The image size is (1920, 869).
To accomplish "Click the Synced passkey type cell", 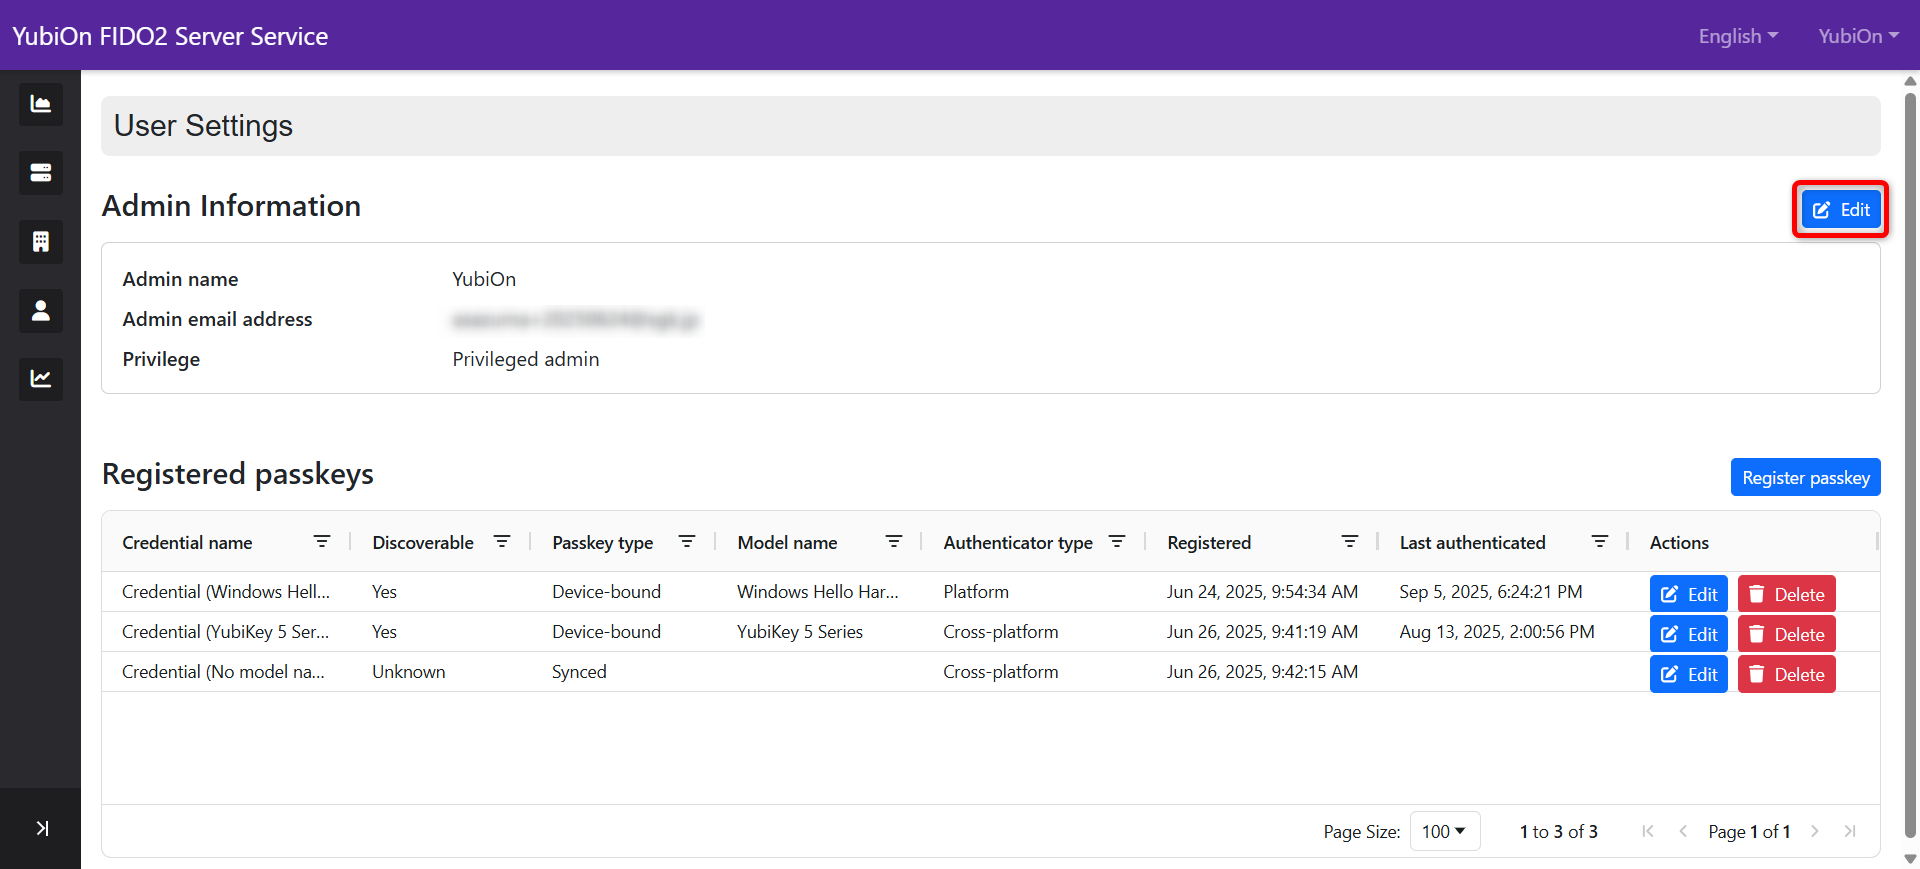I will 579,672.
